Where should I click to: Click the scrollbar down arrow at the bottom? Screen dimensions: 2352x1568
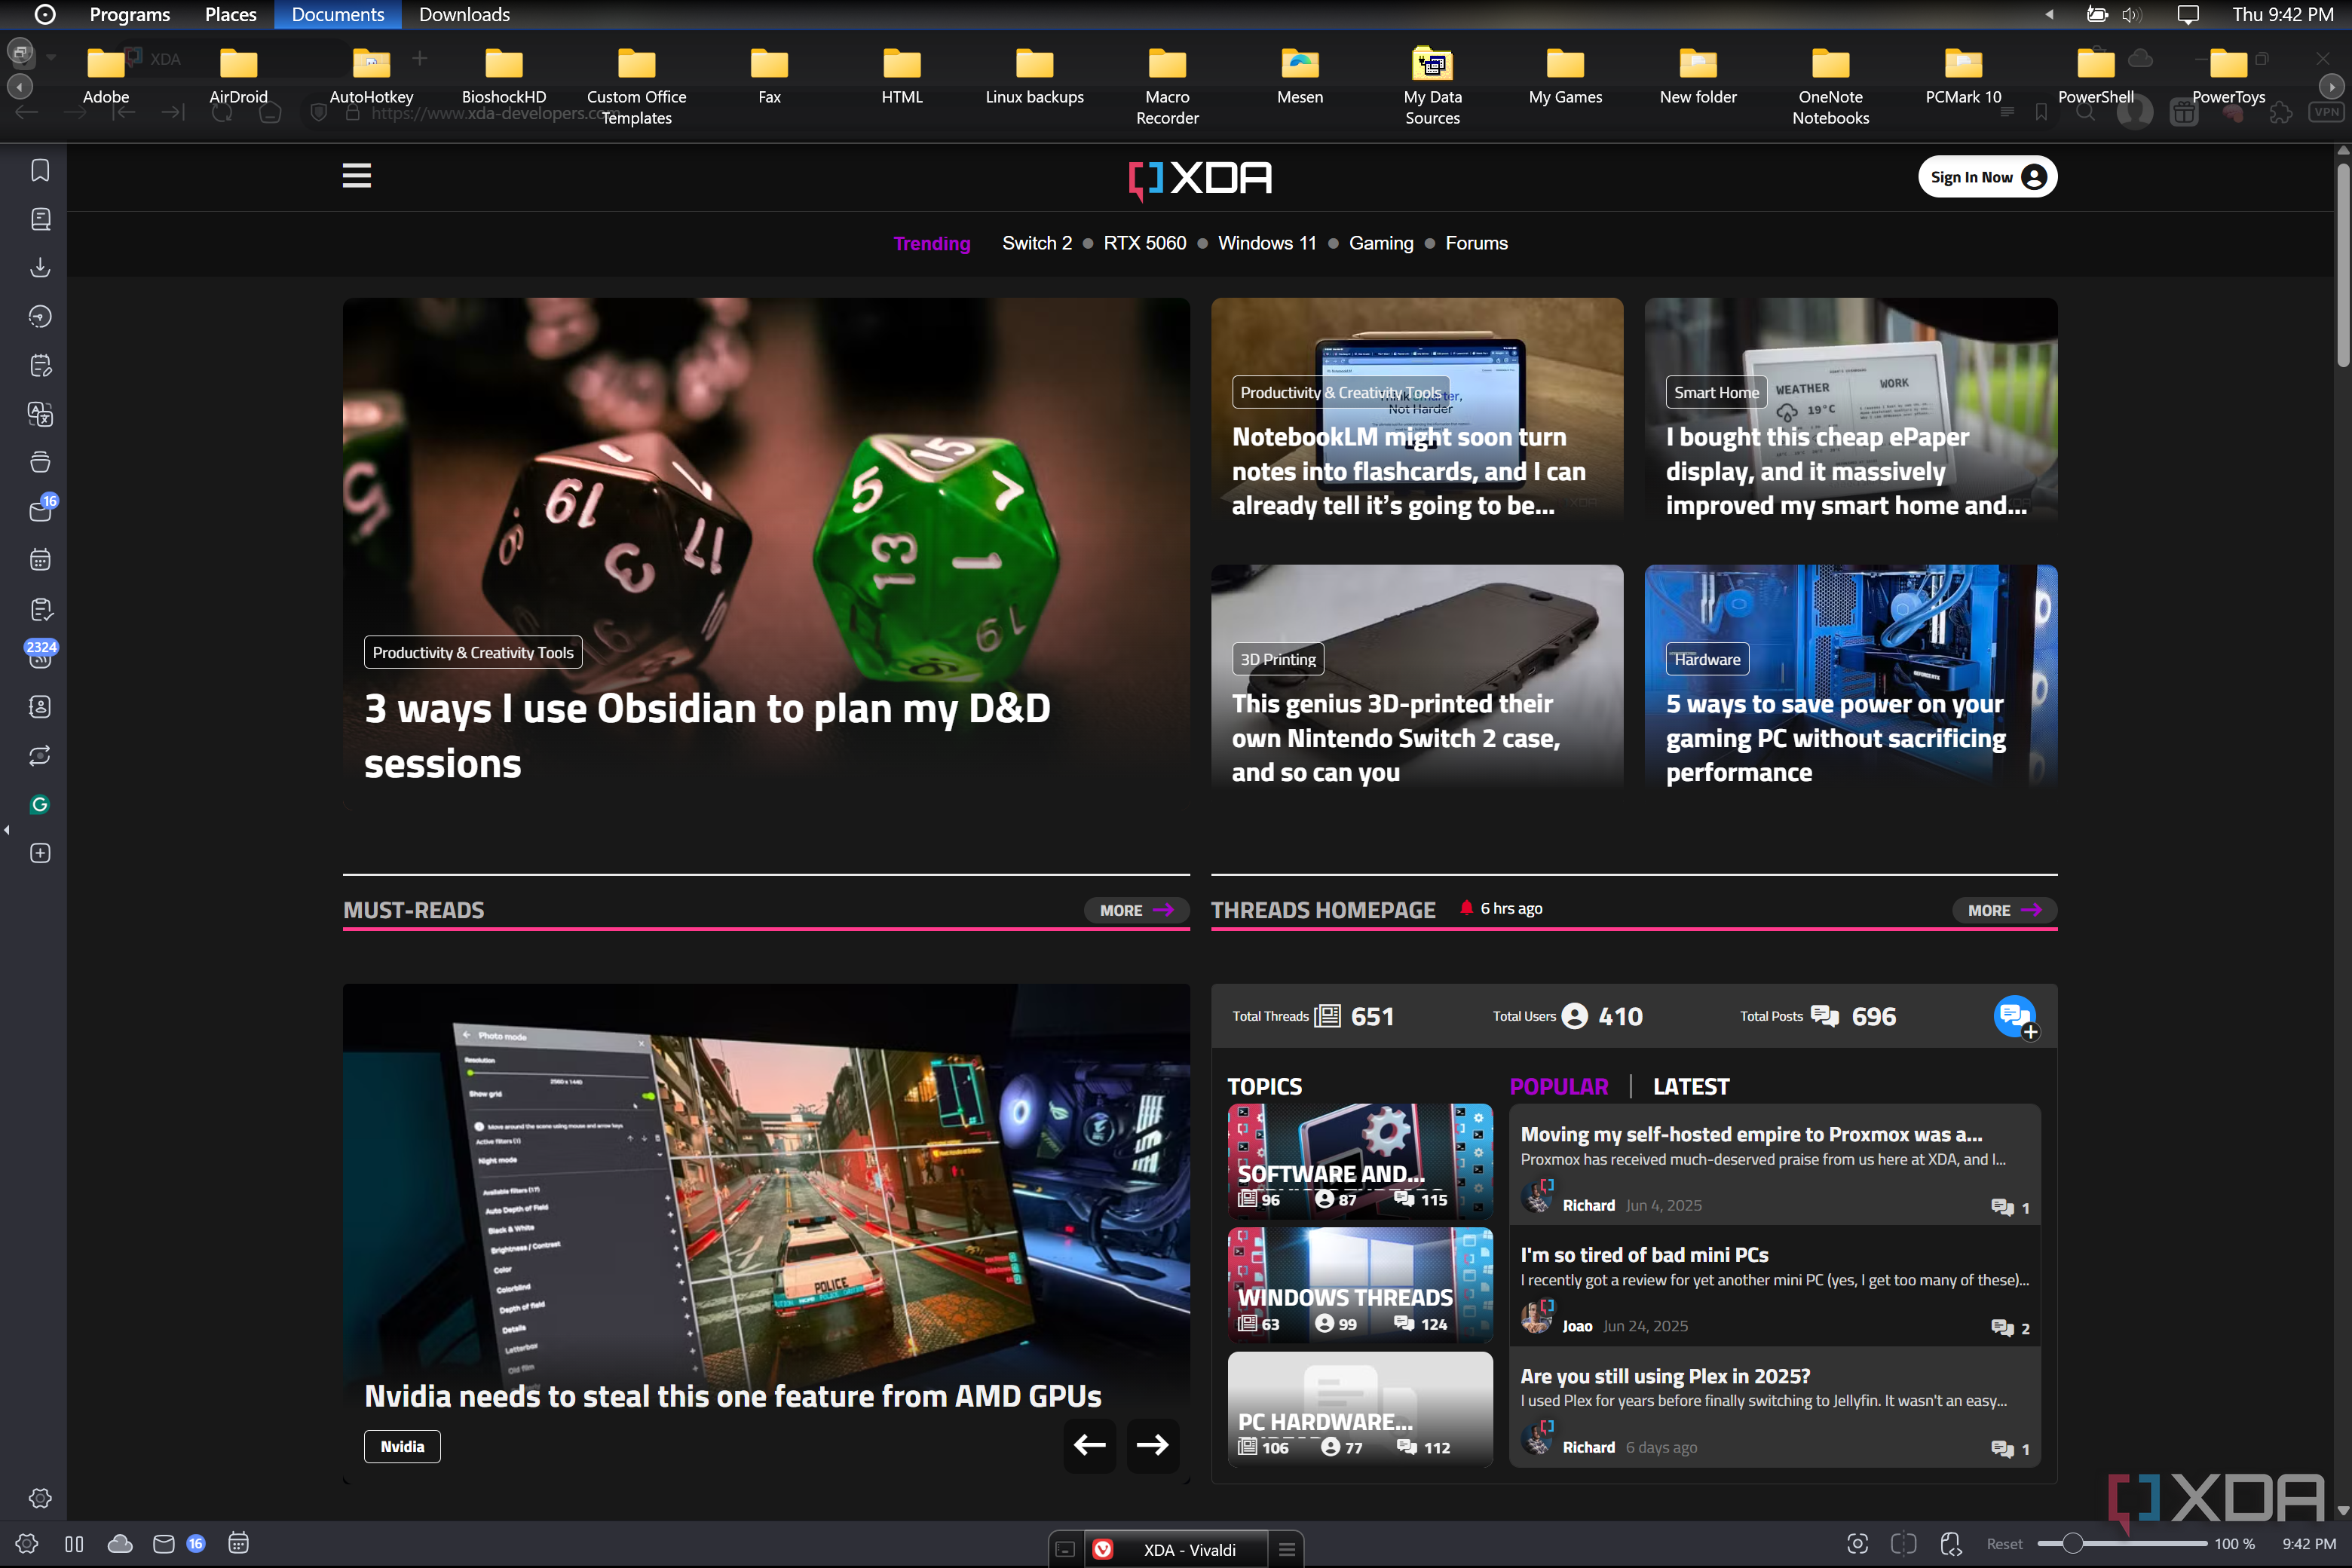click(2342, 1511)
